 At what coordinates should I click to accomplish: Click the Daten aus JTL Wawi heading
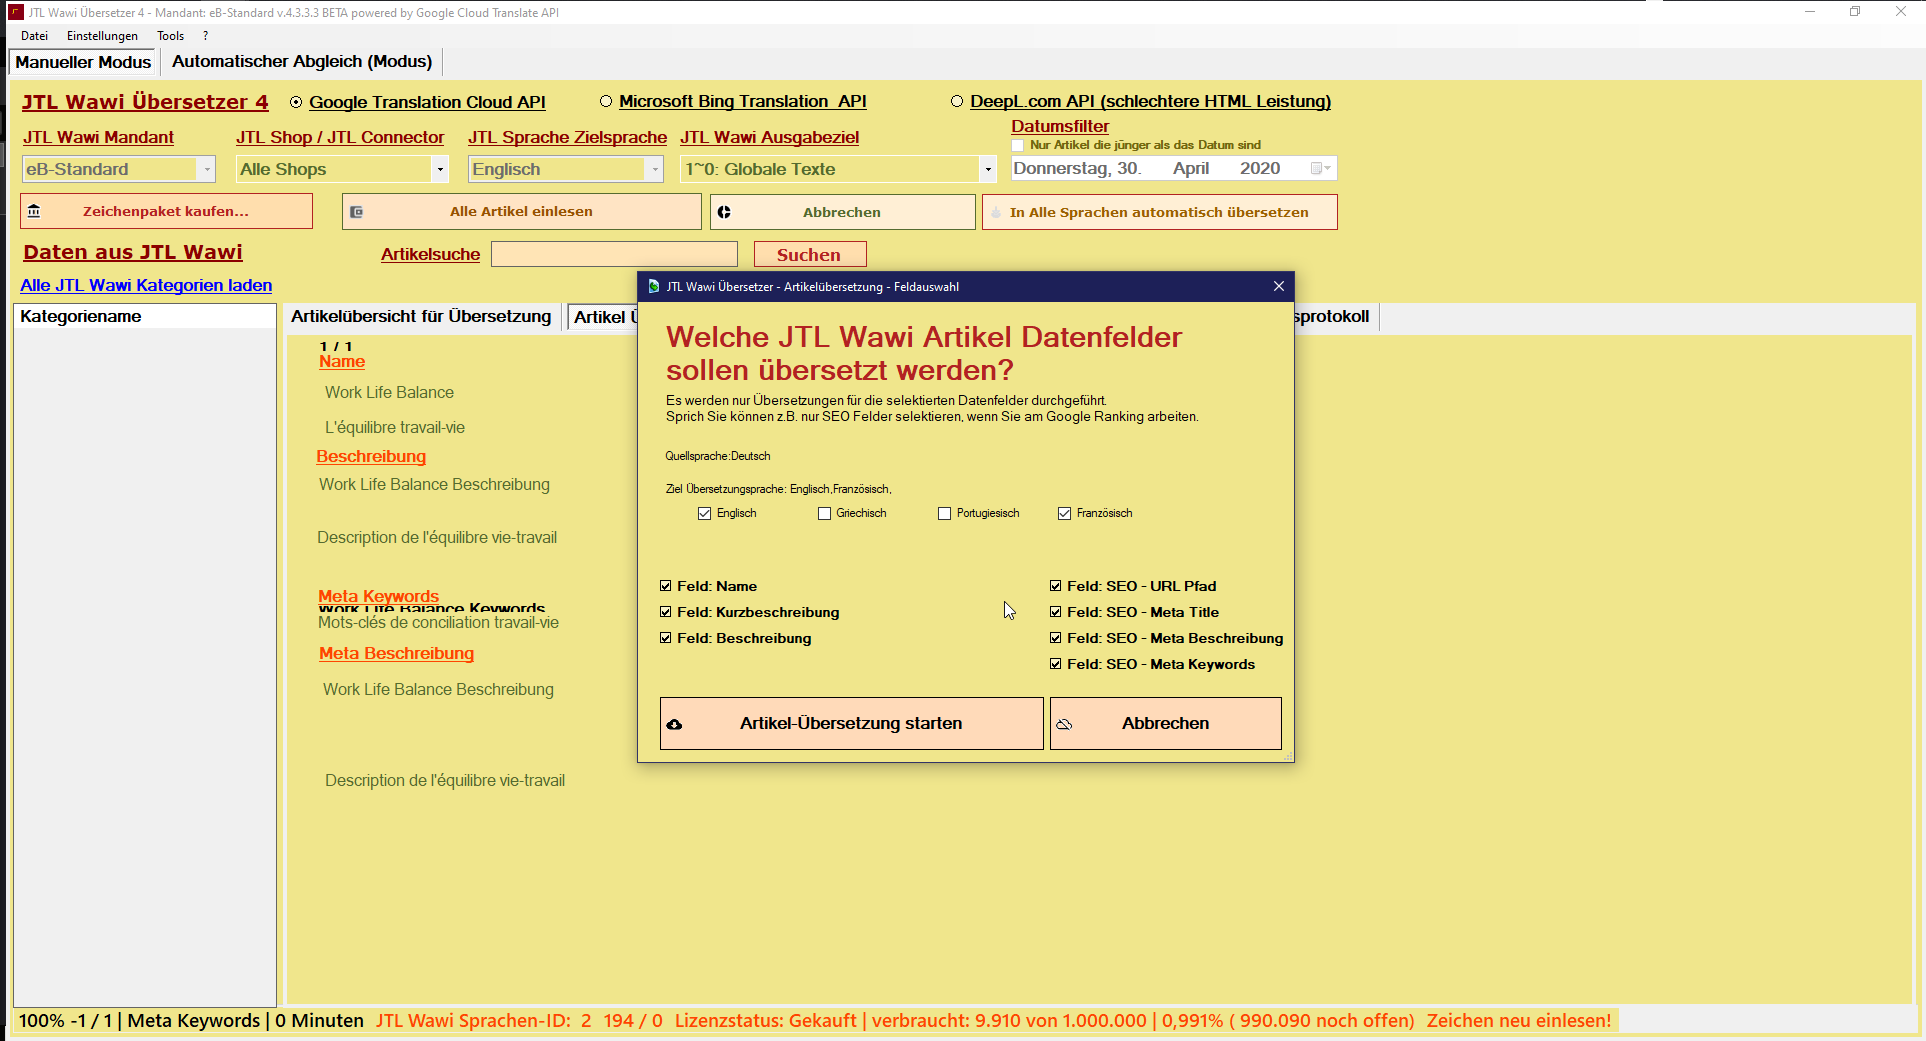(x=133, y=252)
